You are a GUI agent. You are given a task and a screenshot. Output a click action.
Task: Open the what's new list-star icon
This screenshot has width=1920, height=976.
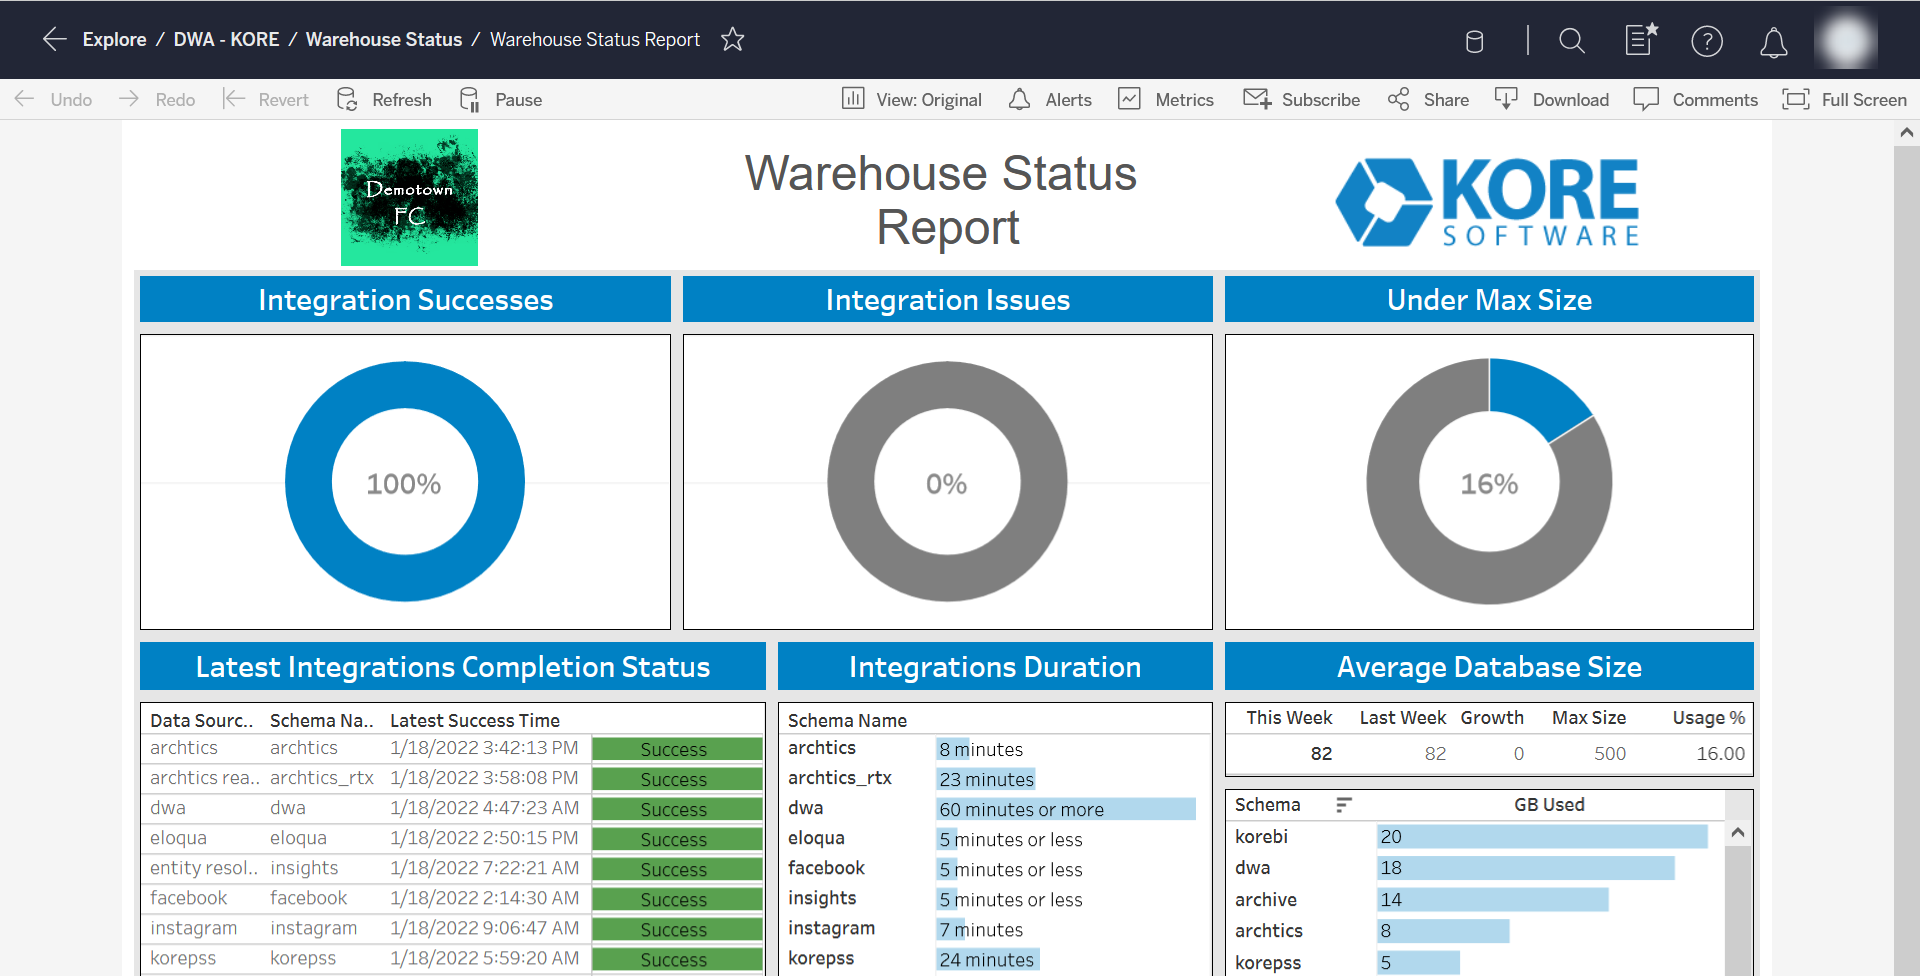tap(1641, 39)
